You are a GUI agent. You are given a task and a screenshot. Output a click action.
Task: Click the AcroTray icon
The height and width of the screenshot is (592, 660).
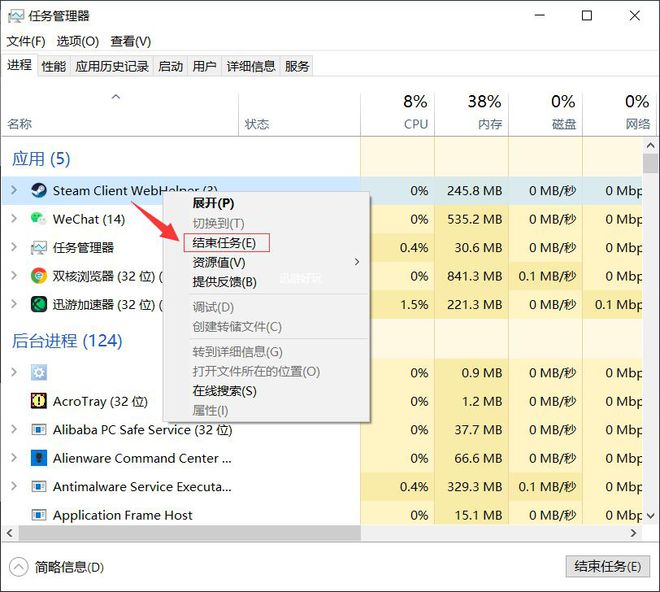point(39,401)
